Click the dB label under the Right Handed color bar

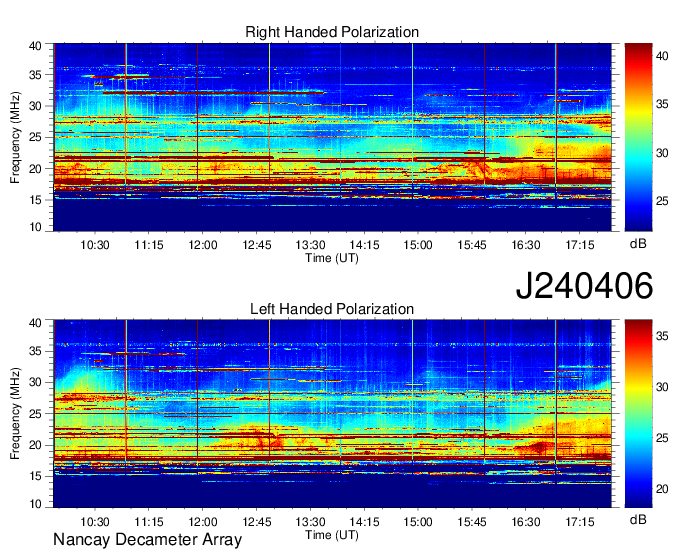pos(638,244)
